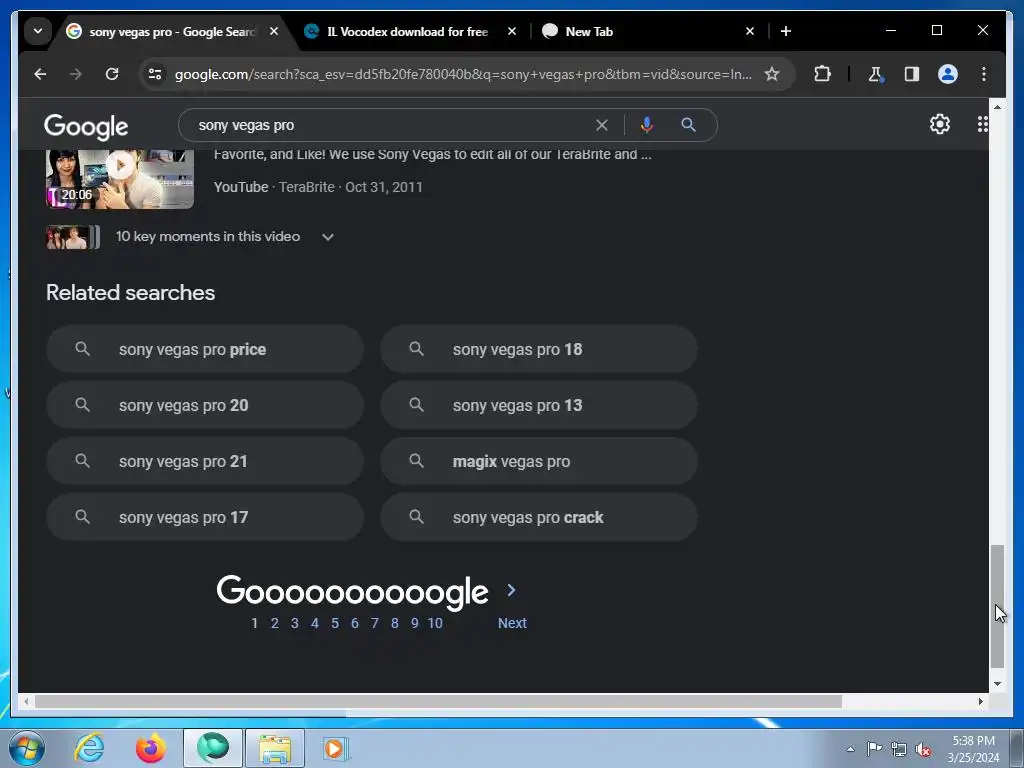The height and width of the screenshot is (768, 1024).
Task: Open Chrome three-dot menu
Action: pyautogui.click(x=984, y=74)
